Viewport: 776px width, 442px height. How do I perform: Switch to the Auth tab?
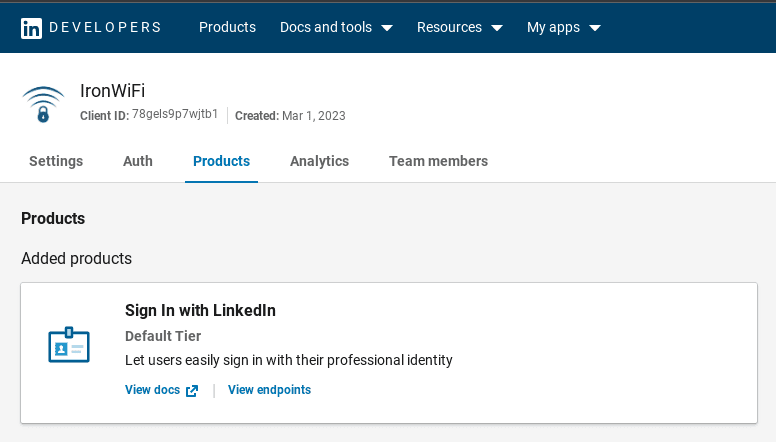[x=138, y=161]
